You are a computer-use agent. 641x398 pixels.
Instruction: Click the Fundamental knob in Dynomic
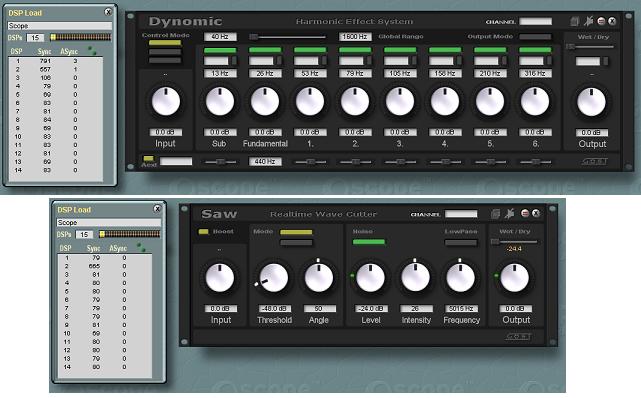coord(265,101)
